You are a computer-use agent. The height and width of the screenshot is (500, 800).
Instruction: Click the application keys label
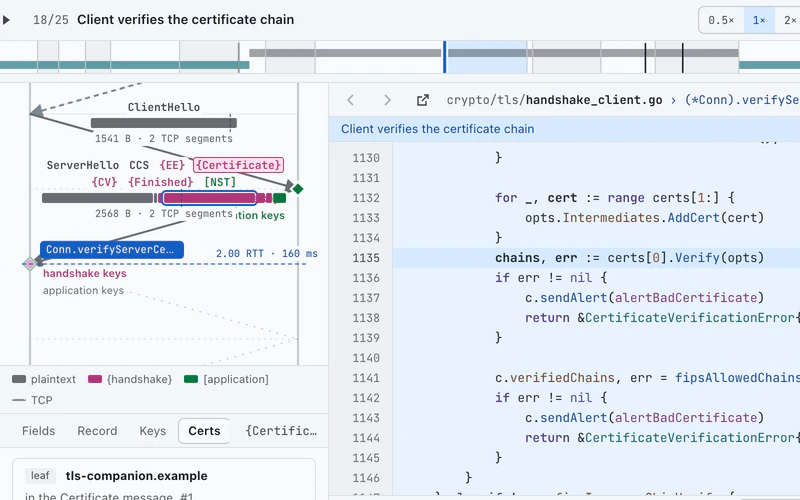pos(83,290)
